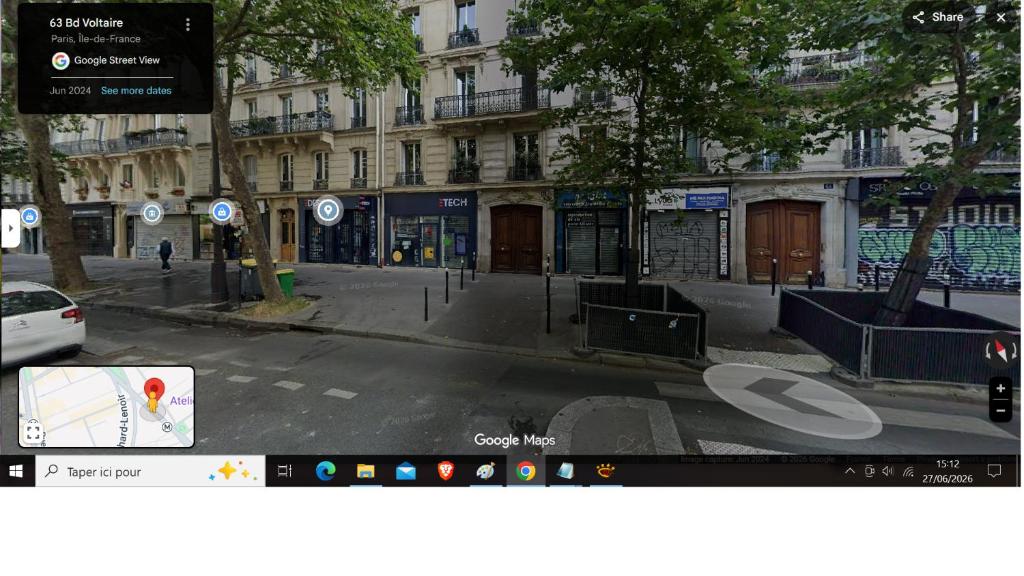Open Task View in the taskbar
Viewport: 1024px width, 576px height.
click(x=285, y=471)
